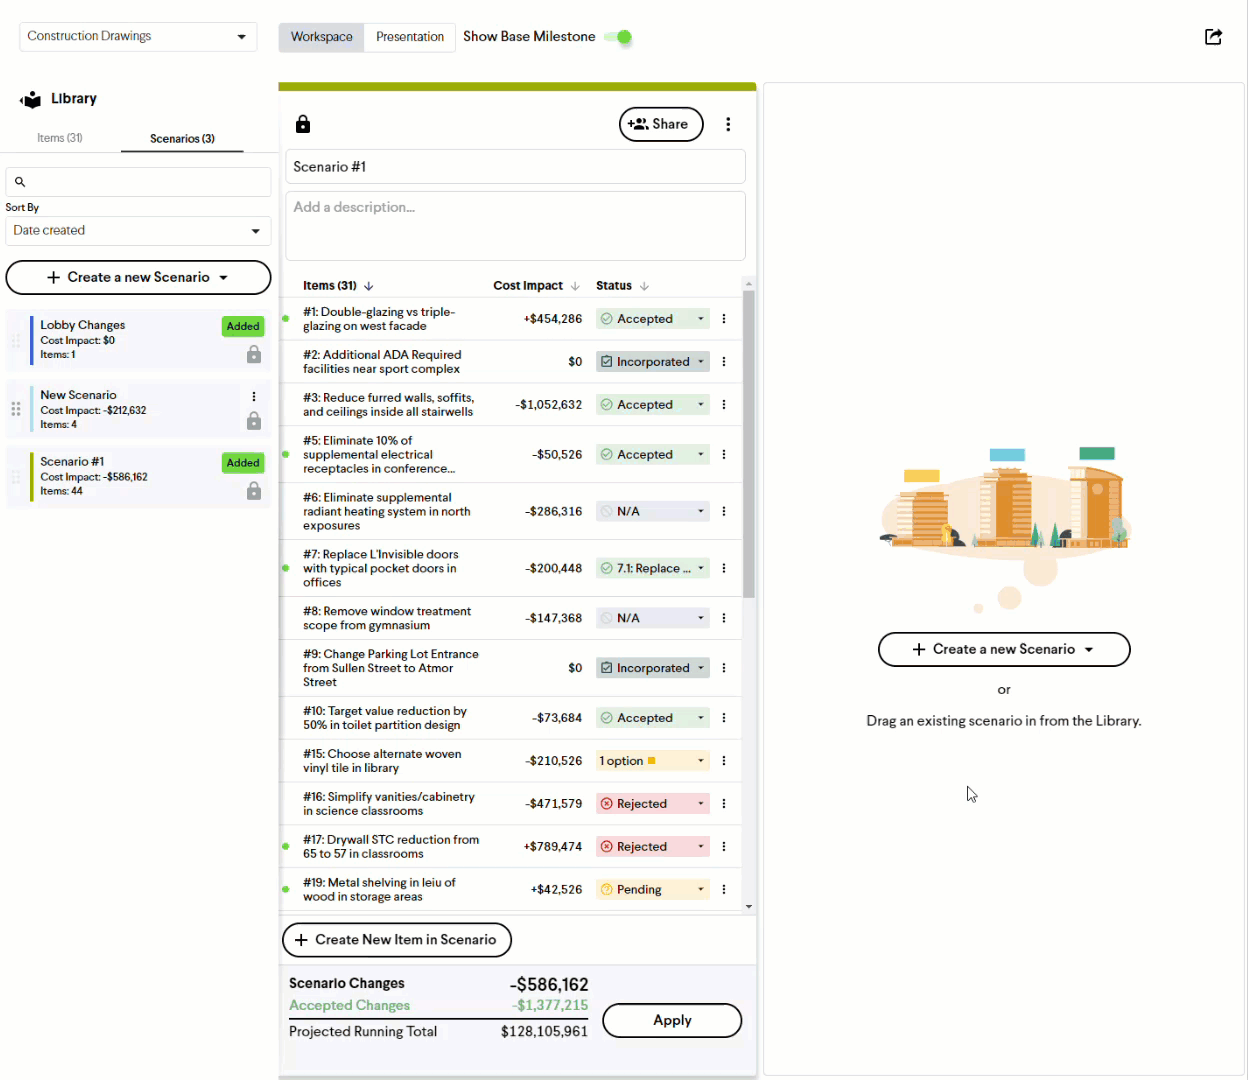1248x1080 pixels.
Task: Click the library search magnifier icon
Action: coord(20,182)
